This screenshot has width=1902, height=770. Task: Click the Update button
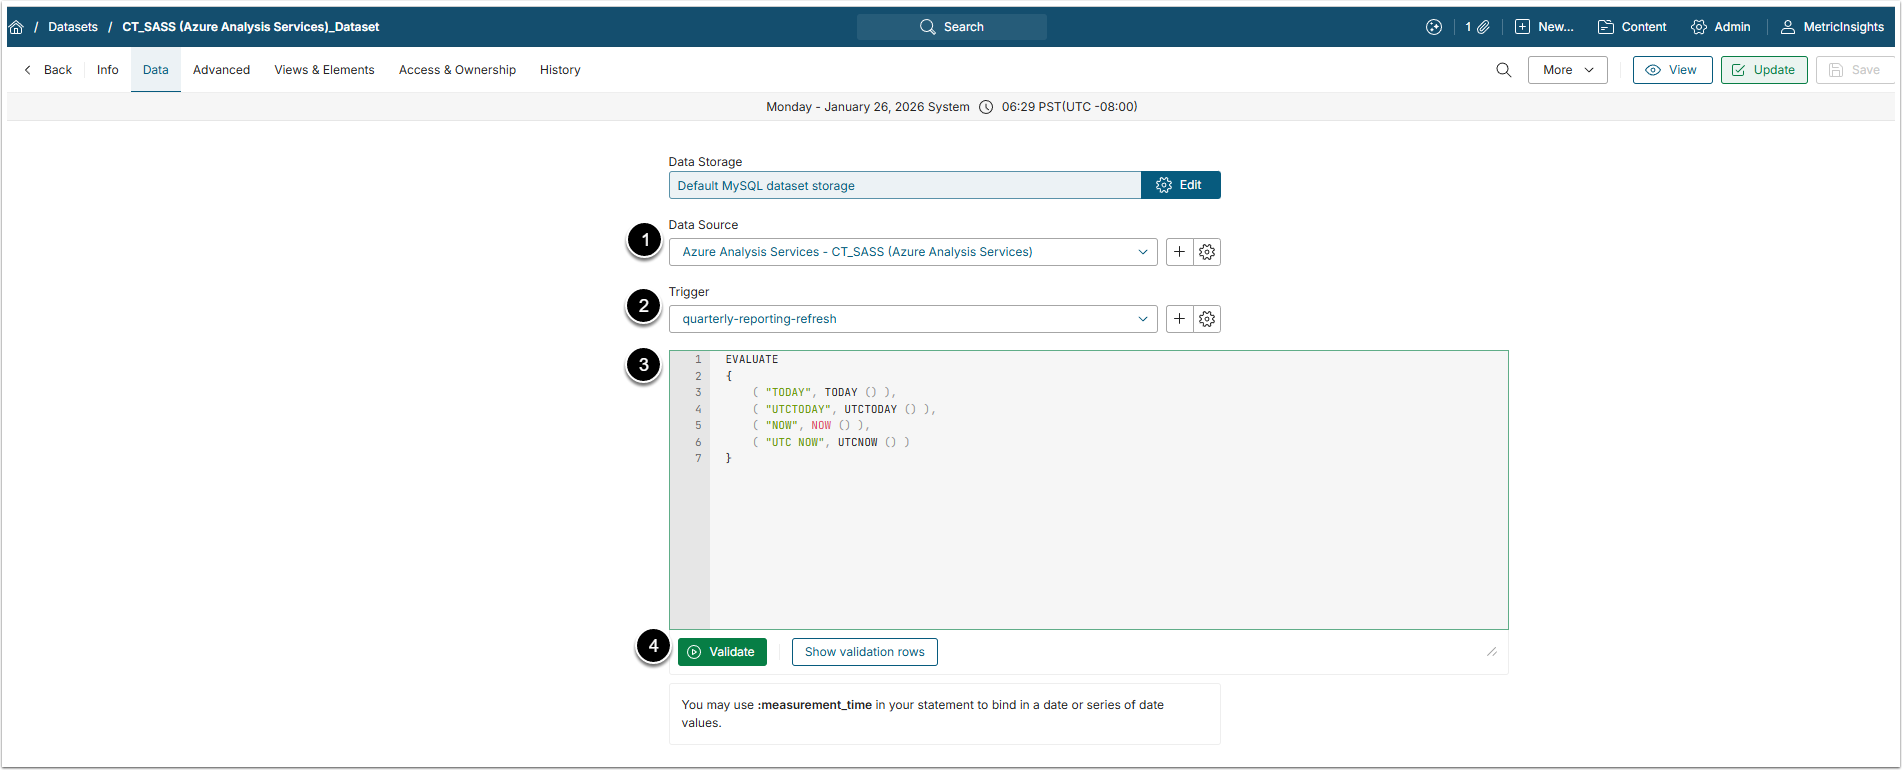coord(1763,70)
